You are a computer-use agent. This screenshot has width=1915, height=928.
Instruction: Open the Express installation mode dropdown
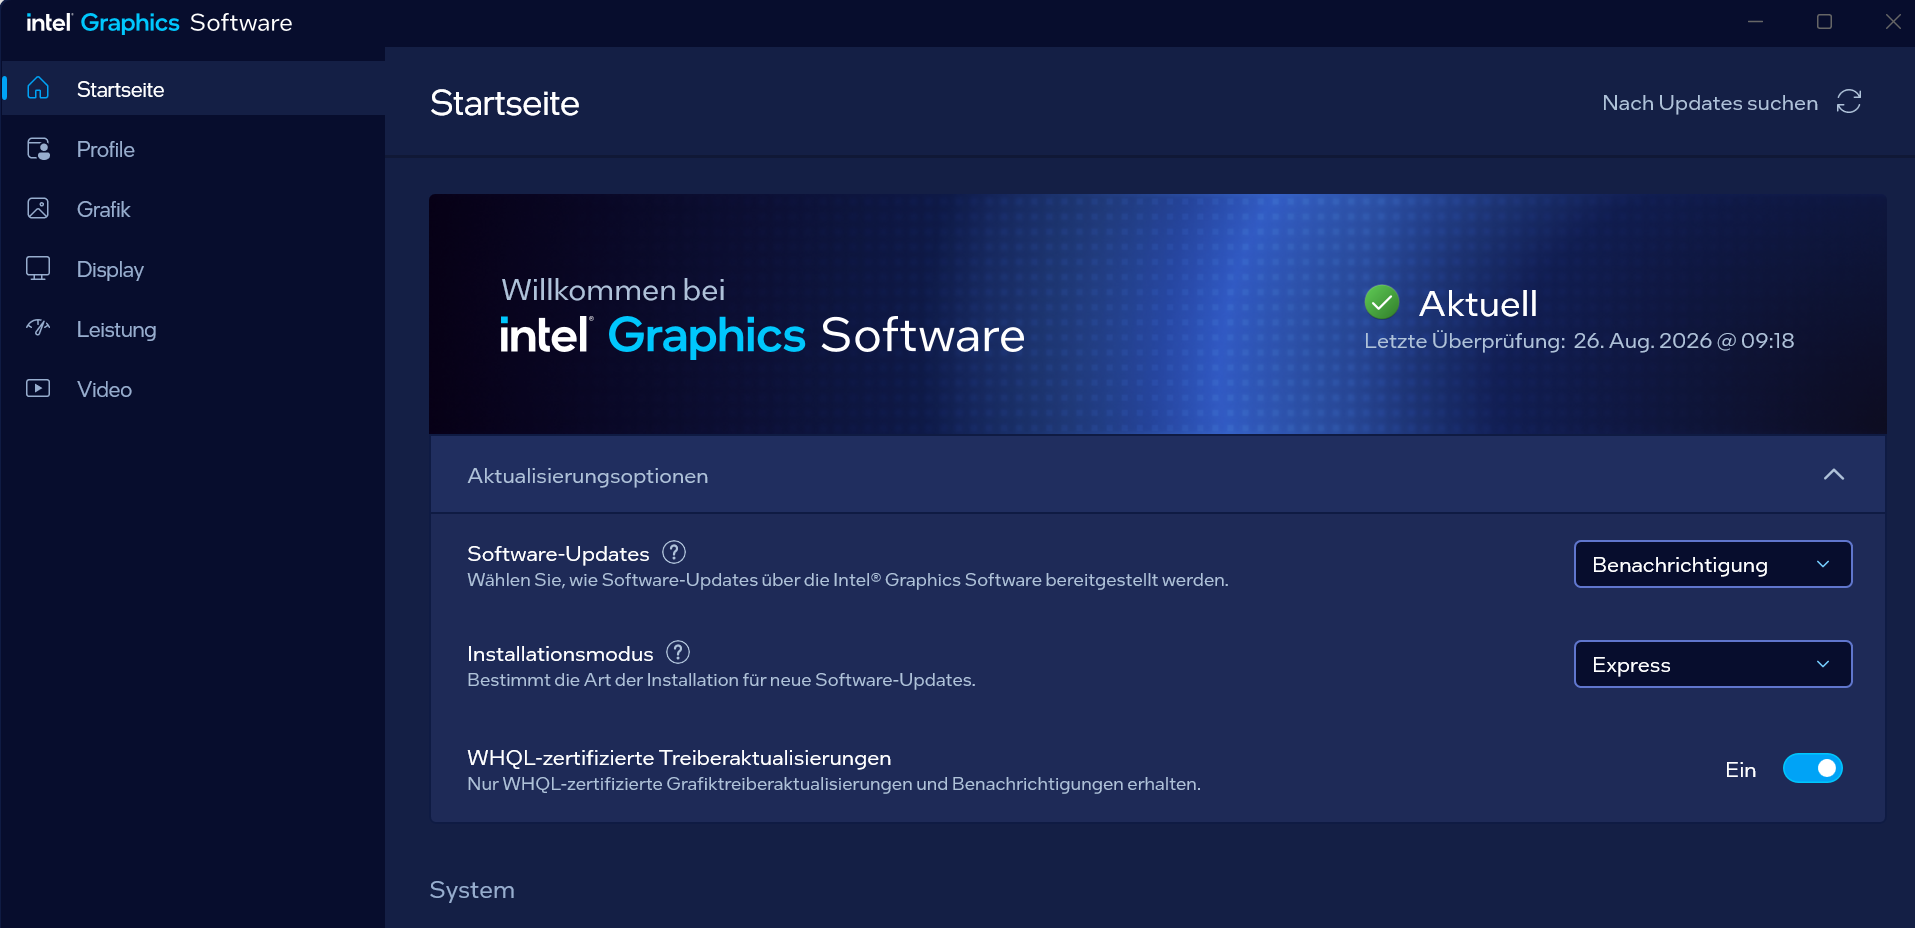coord(1713,664)
